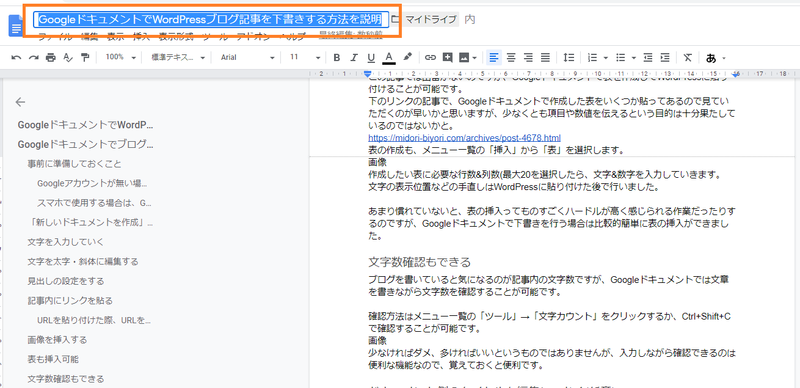Go to outline item Googleアカウントが無い場...
800x388 pixels.
point(92,183)
